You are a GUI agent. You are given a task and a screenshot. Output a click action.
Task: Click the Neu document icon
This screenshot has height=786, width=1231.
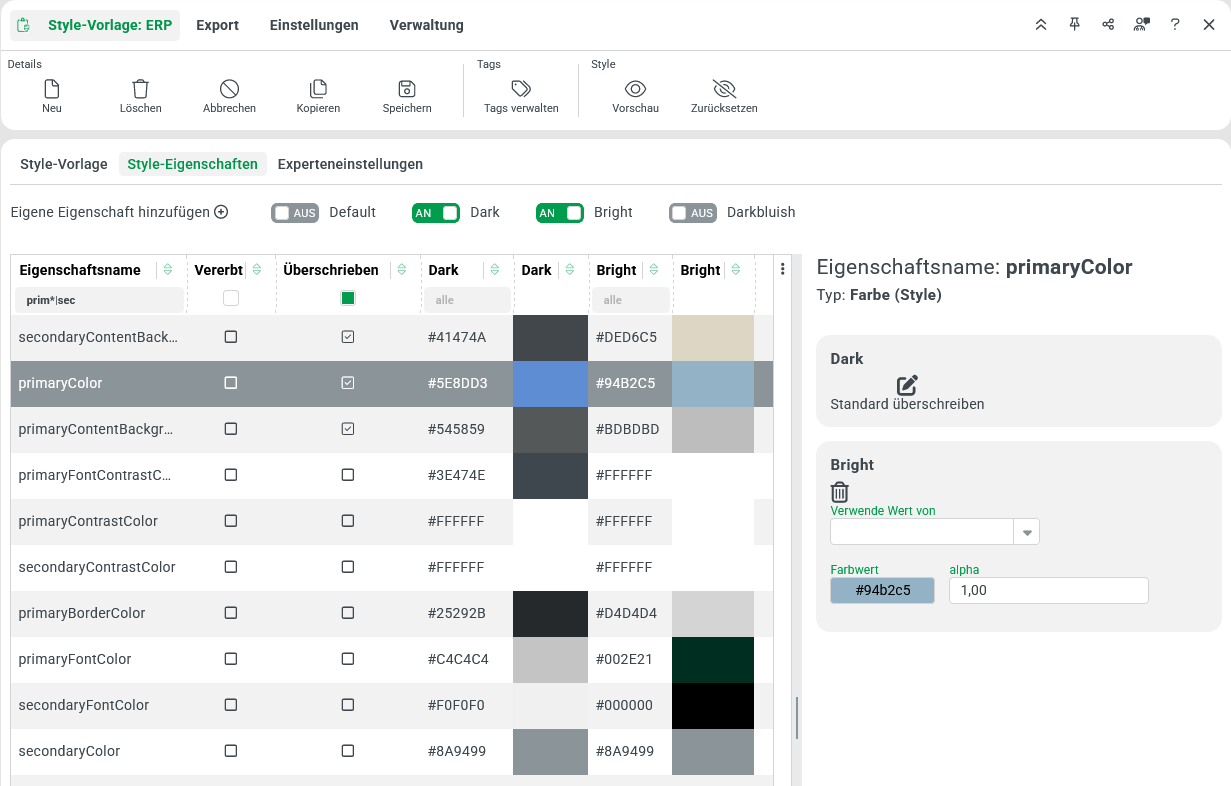(x=52, y=89)
